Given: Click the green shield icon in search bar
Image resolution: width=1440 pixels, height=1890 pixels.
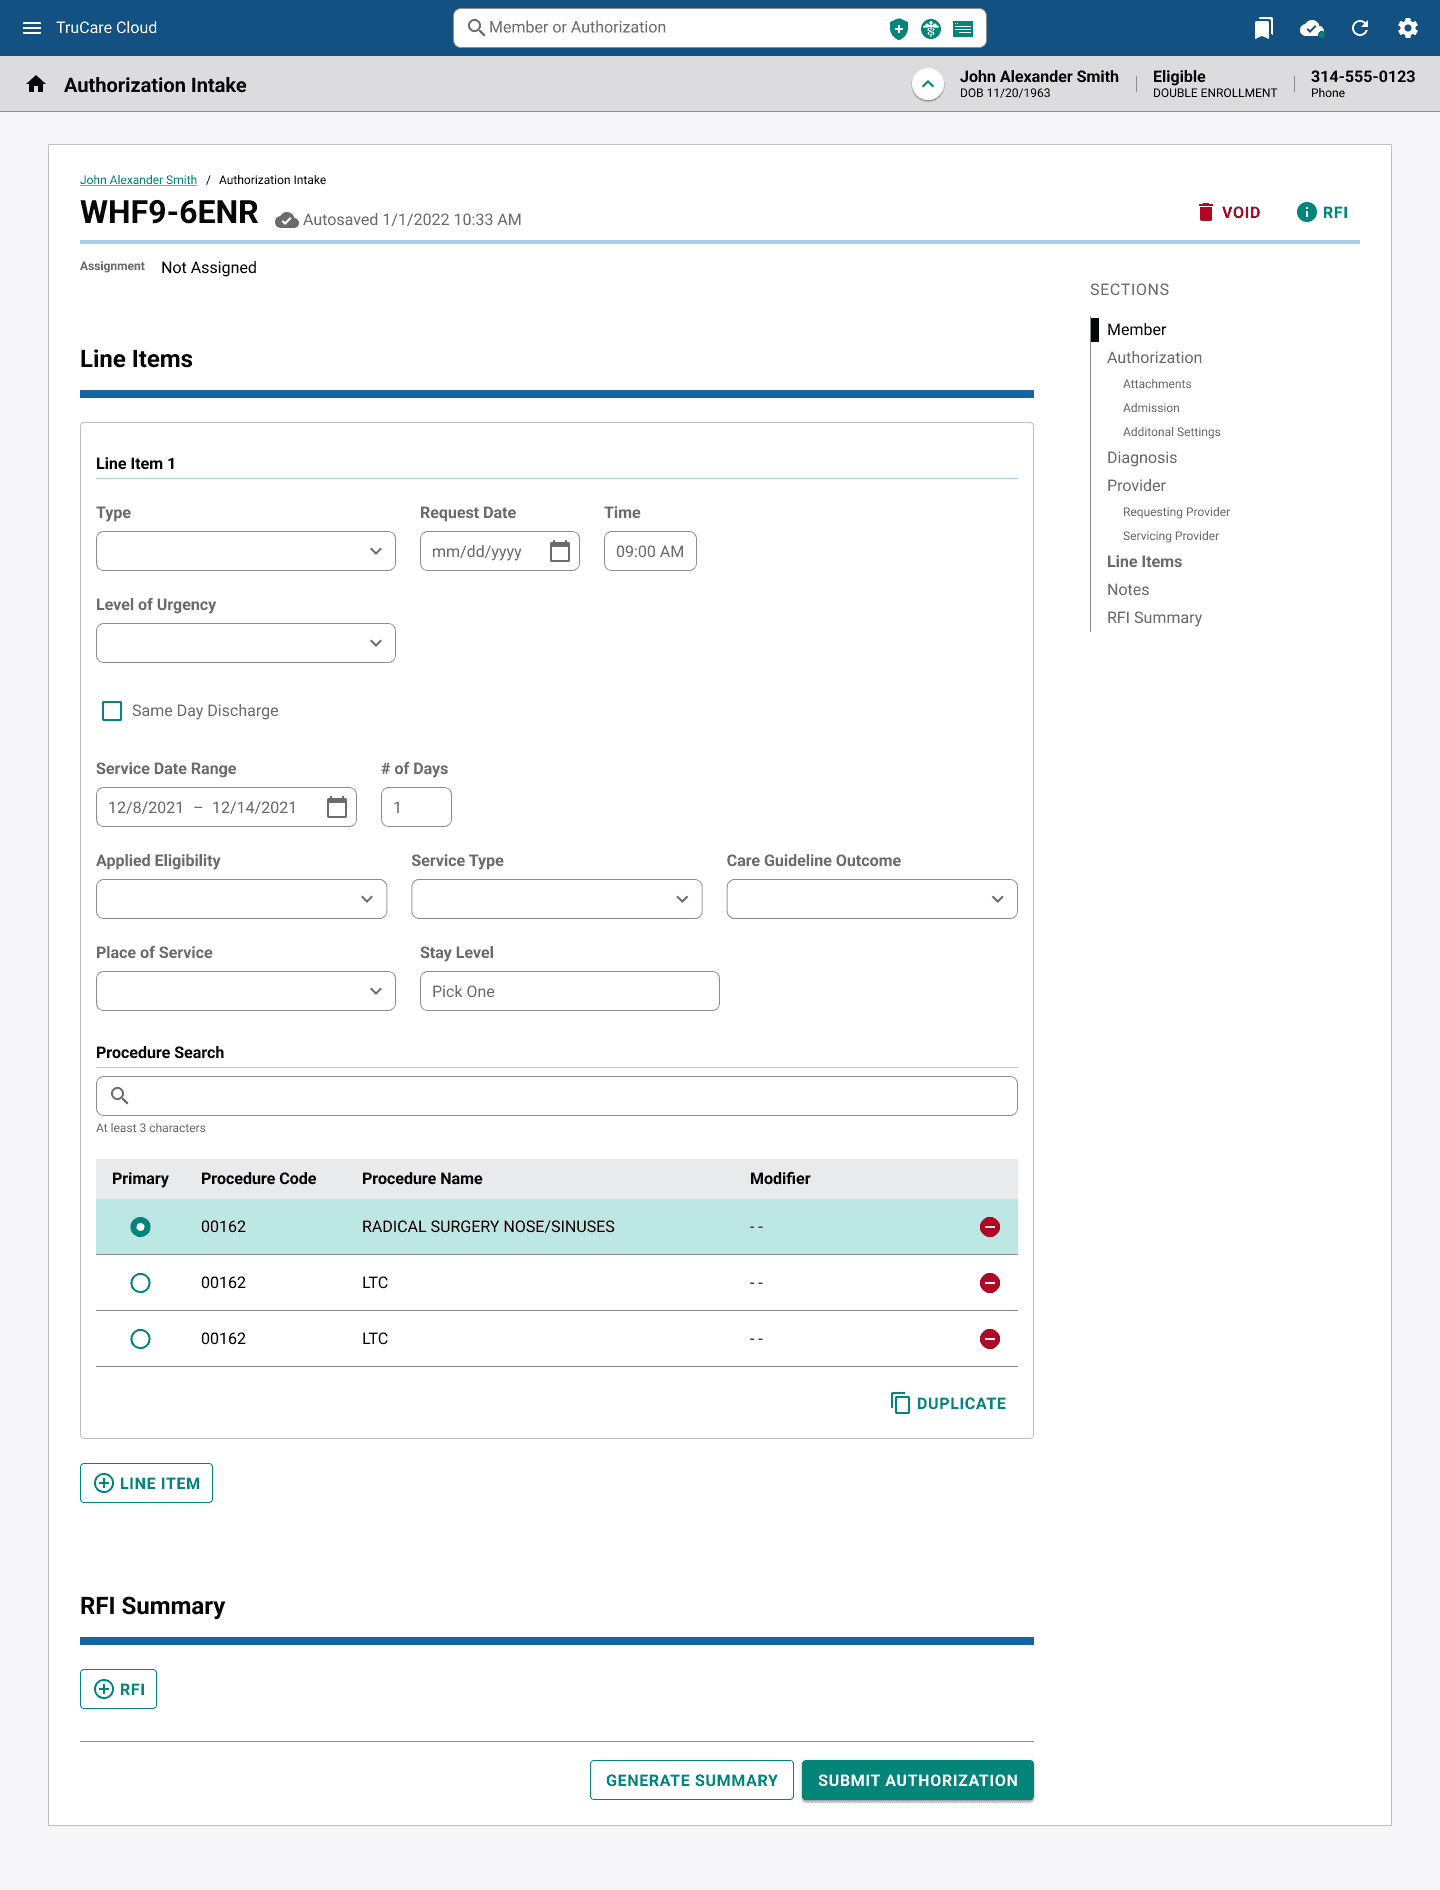Looking at the screenshot, I should point(899,29).
